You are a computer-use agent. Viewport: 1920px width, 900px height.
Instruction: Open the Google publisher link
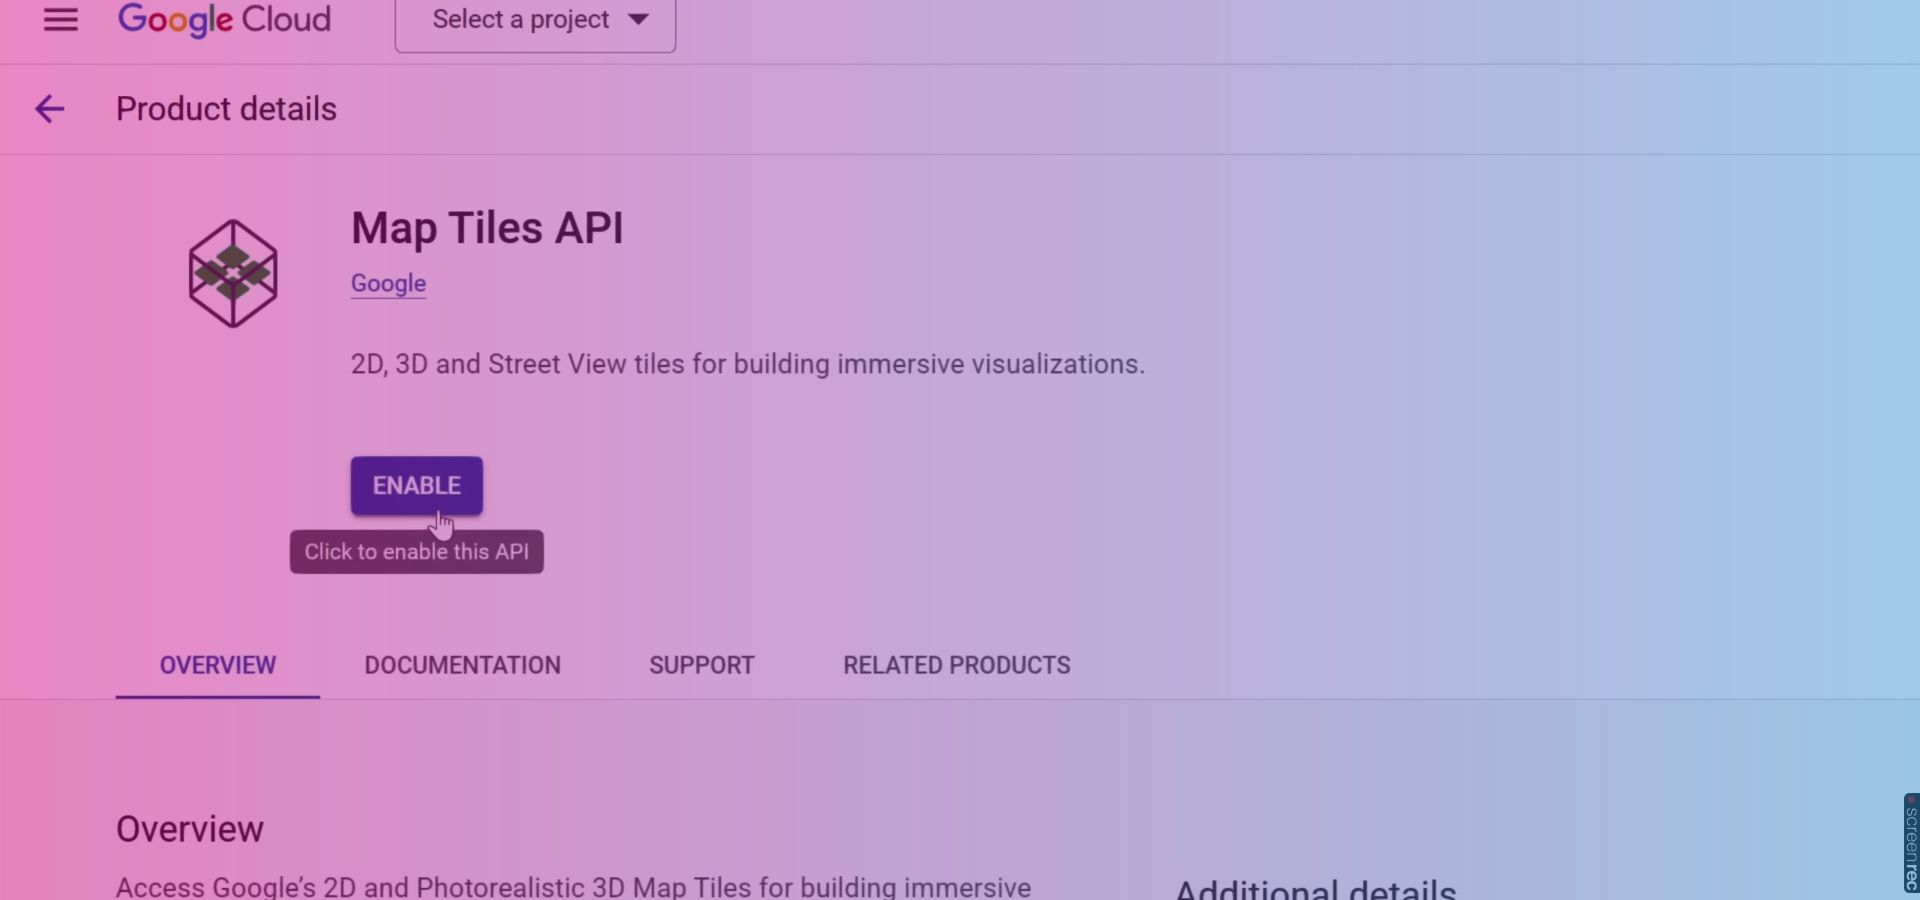388,284
